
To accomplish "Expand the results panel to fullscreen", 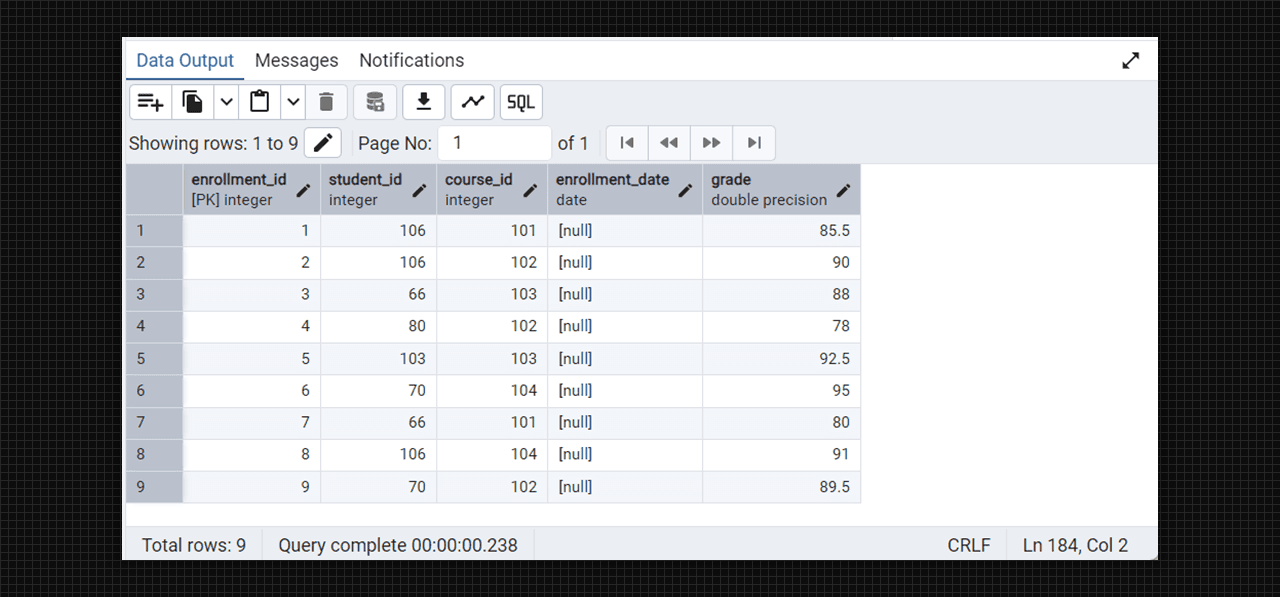I will tap(1130, 60).
